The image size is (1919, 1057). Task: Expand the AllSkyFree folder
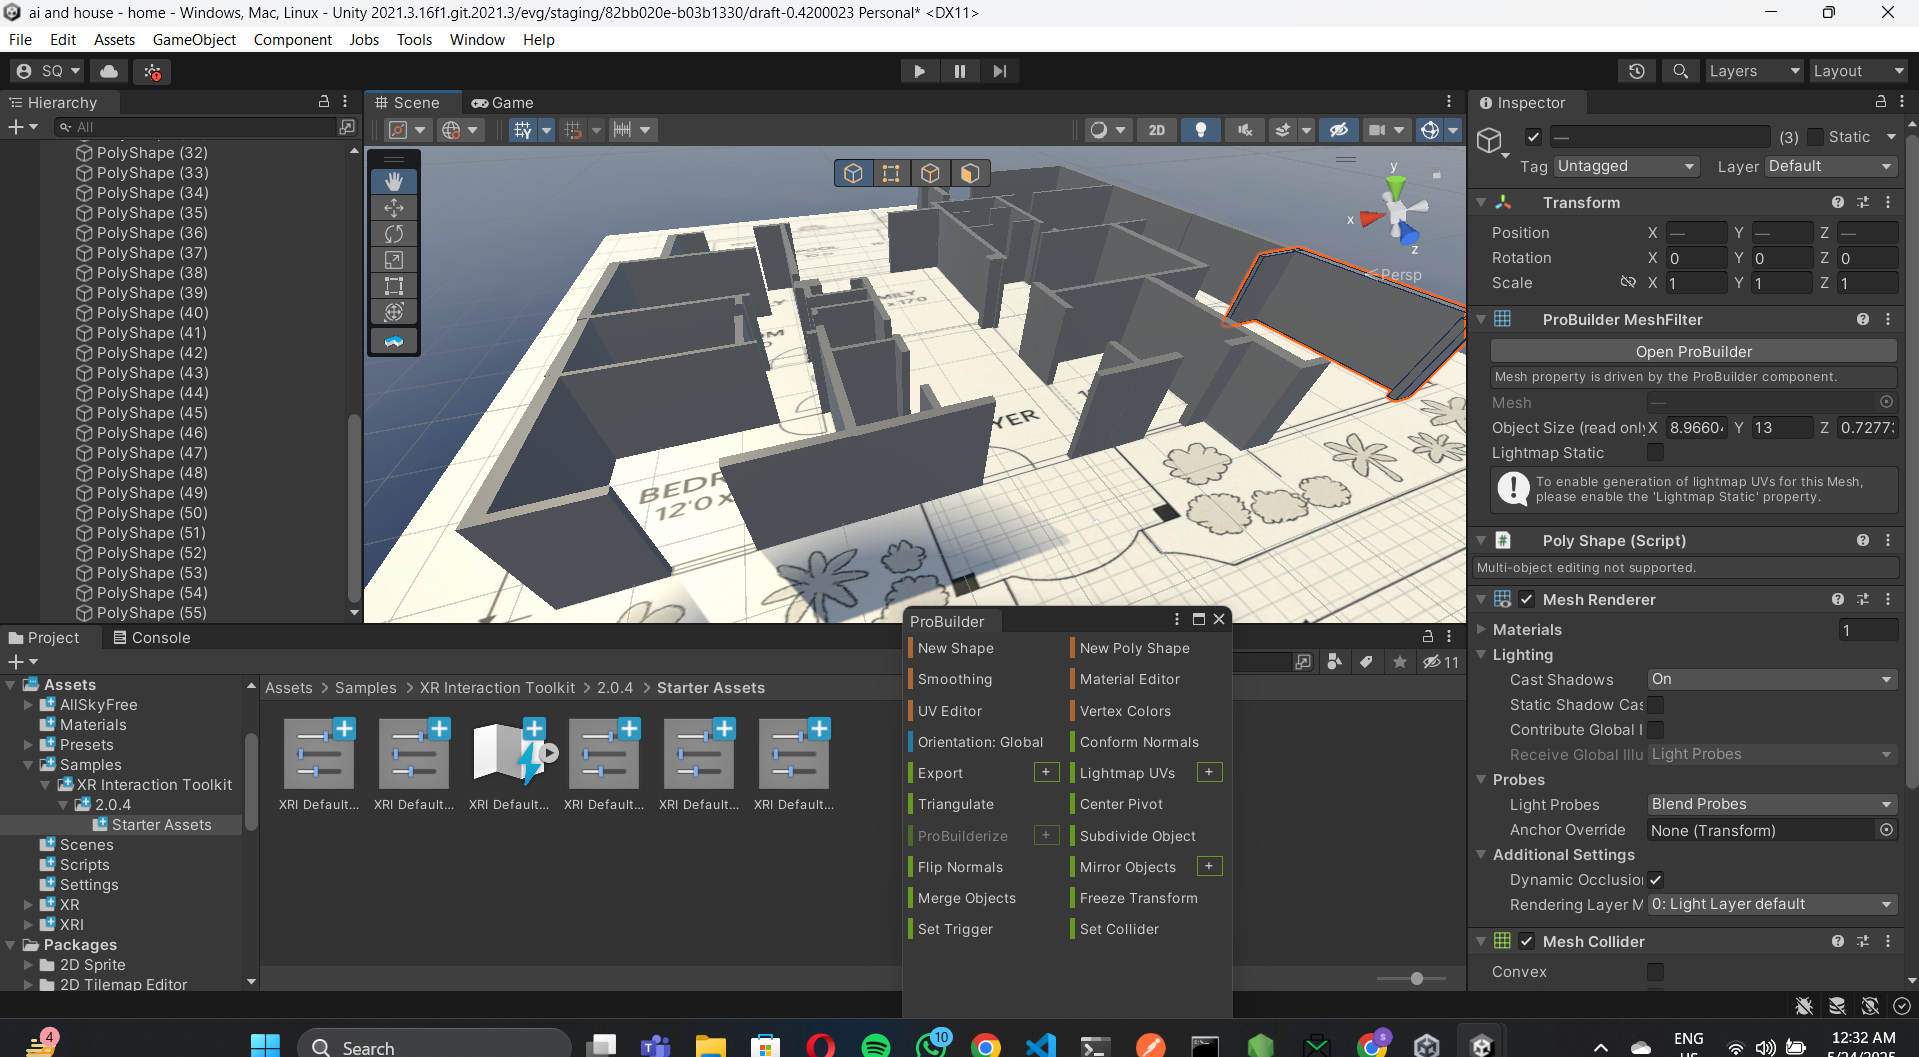click(29, 705)
